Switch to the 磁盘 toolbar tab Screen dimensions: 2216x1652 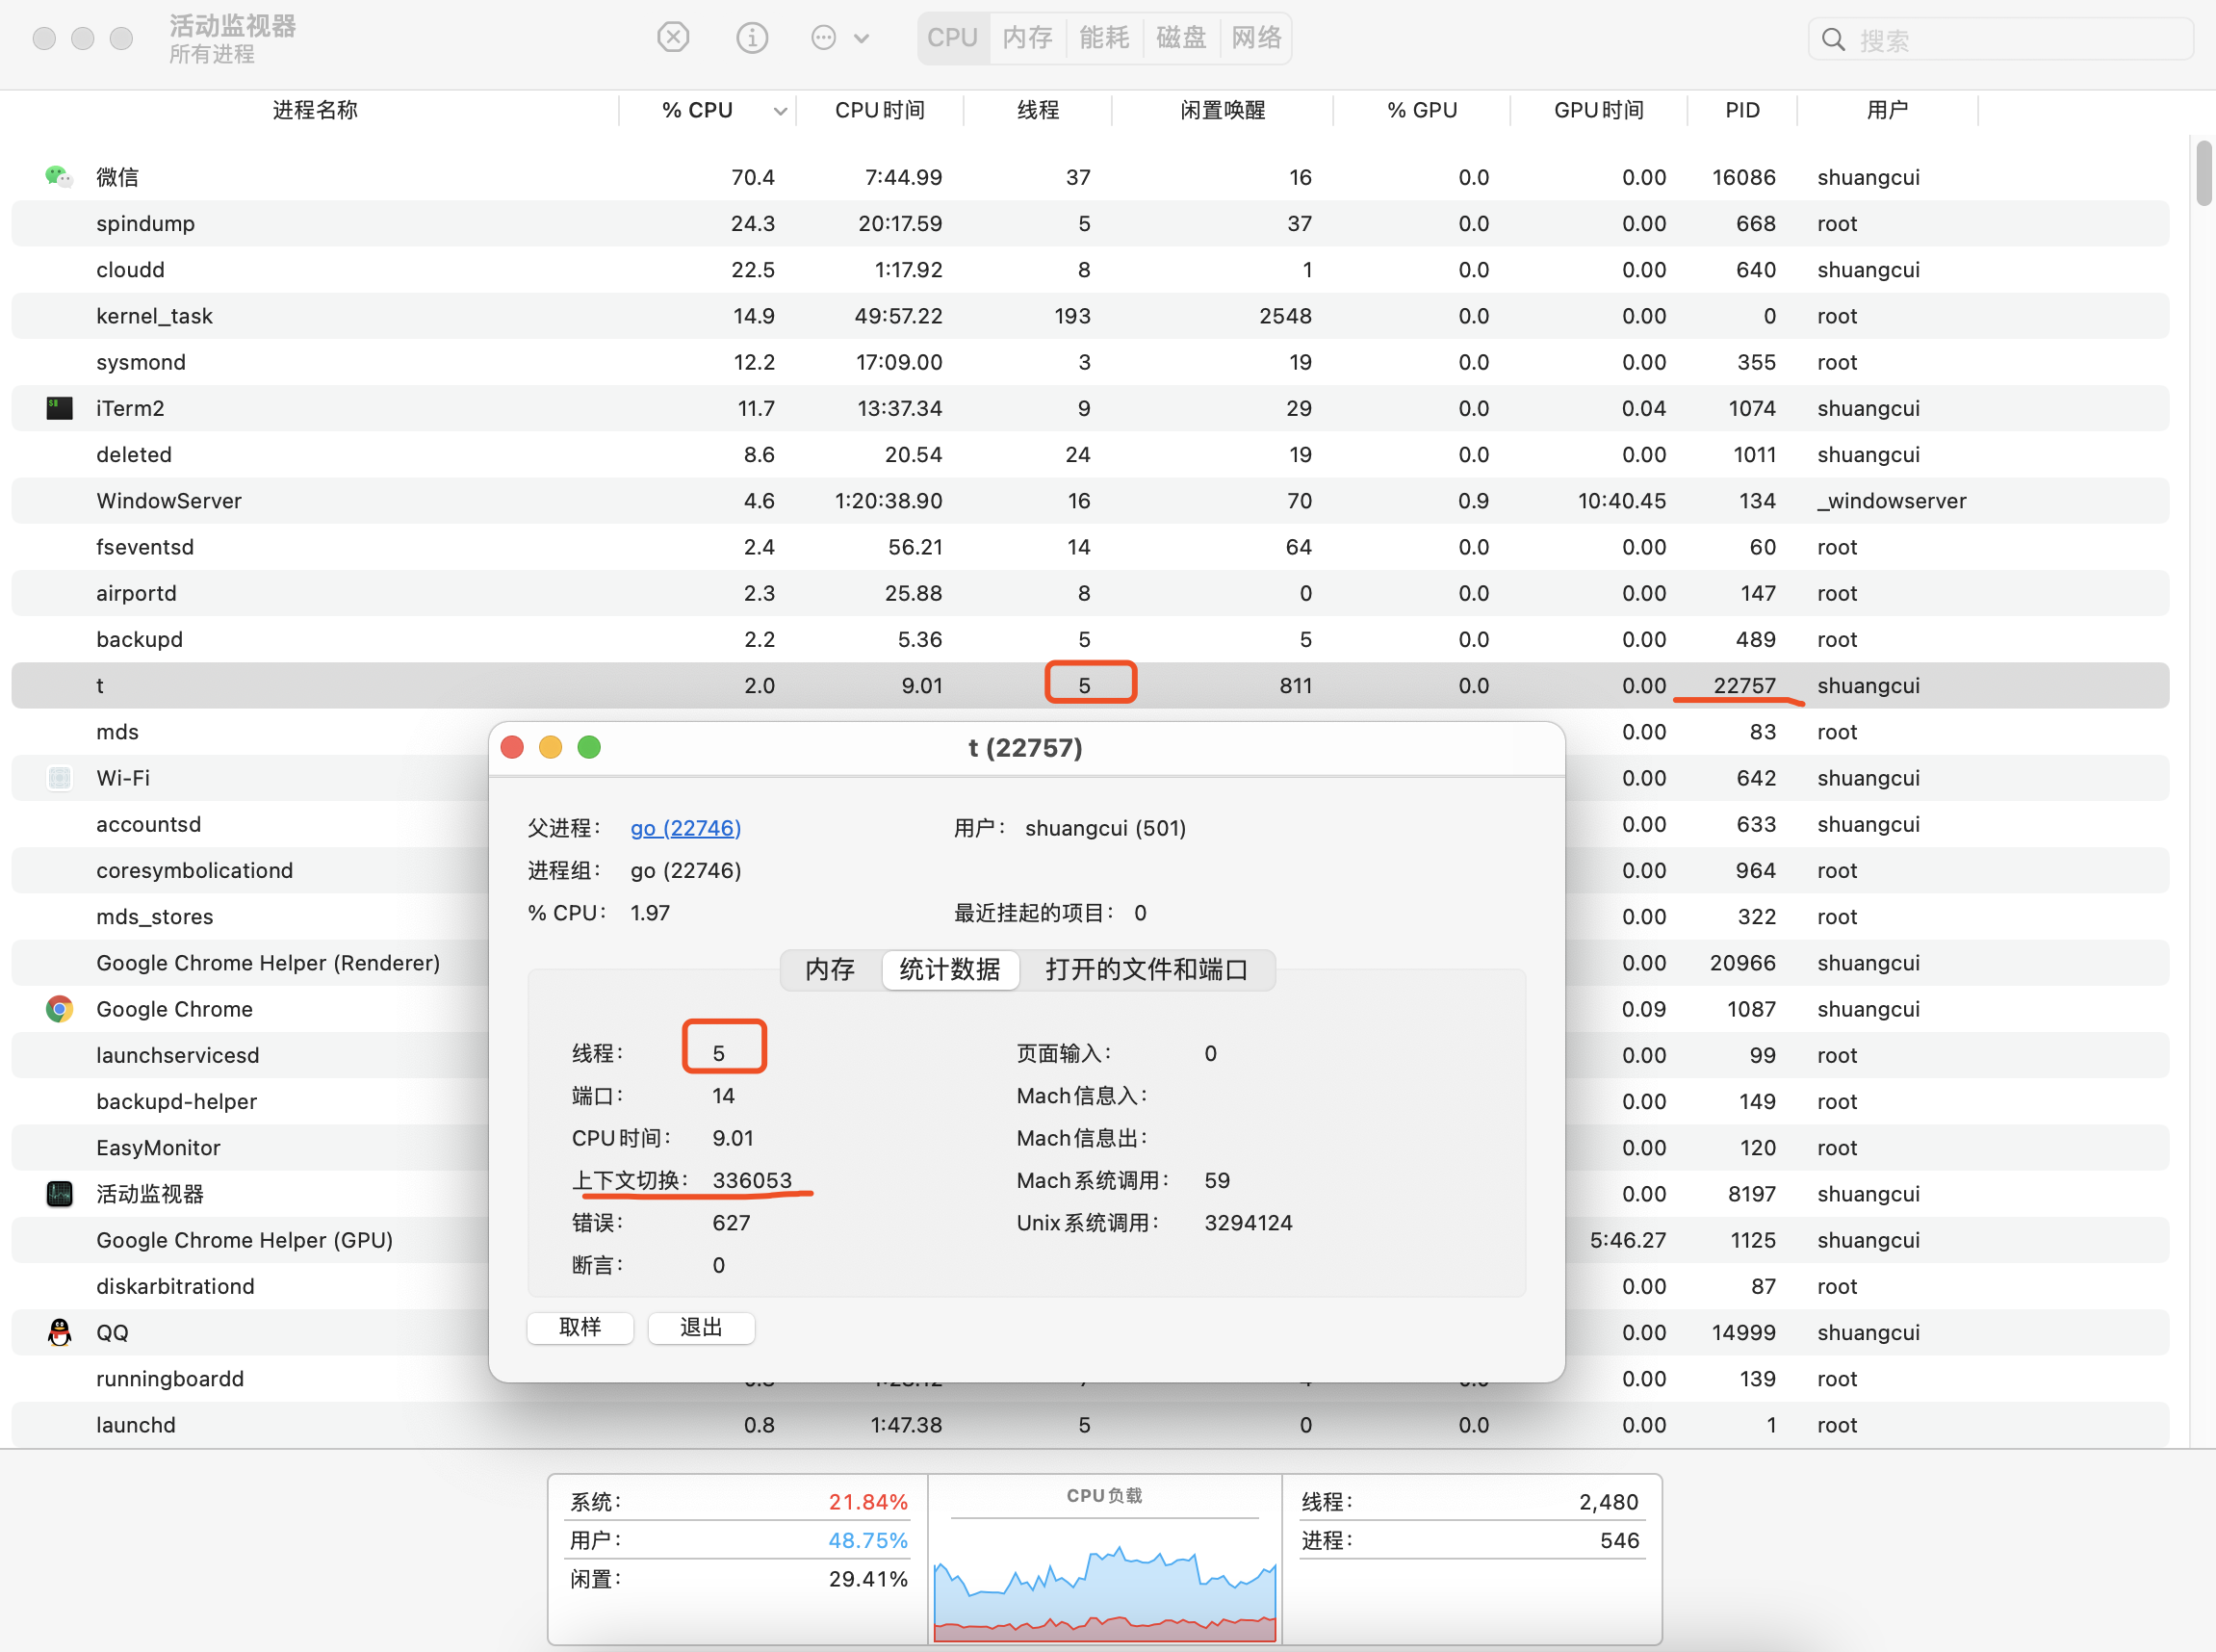point(1181,38)
